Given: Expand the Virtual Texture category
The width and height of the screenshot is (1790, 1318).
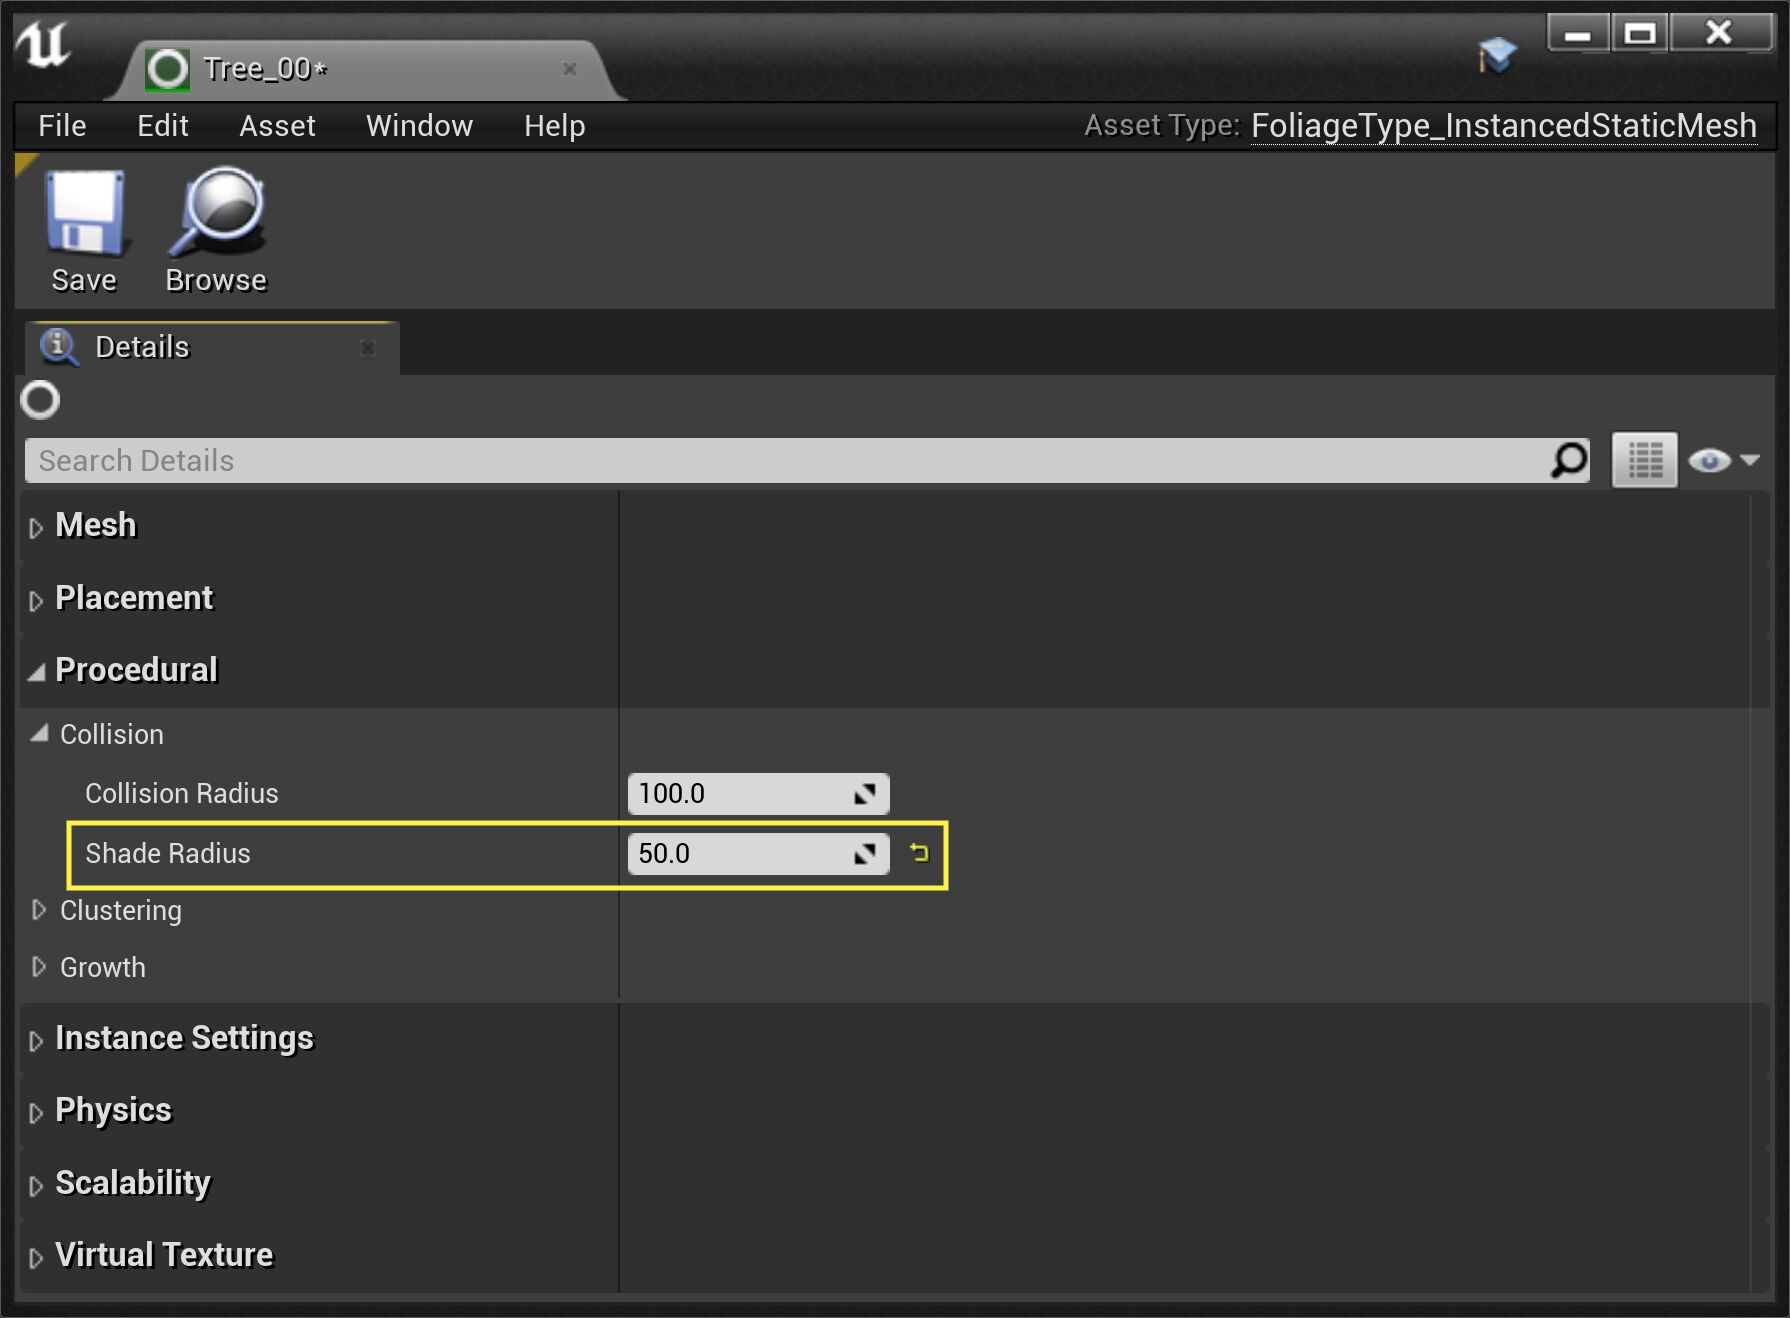Looking at the screenshot, I should [37, 1257].
